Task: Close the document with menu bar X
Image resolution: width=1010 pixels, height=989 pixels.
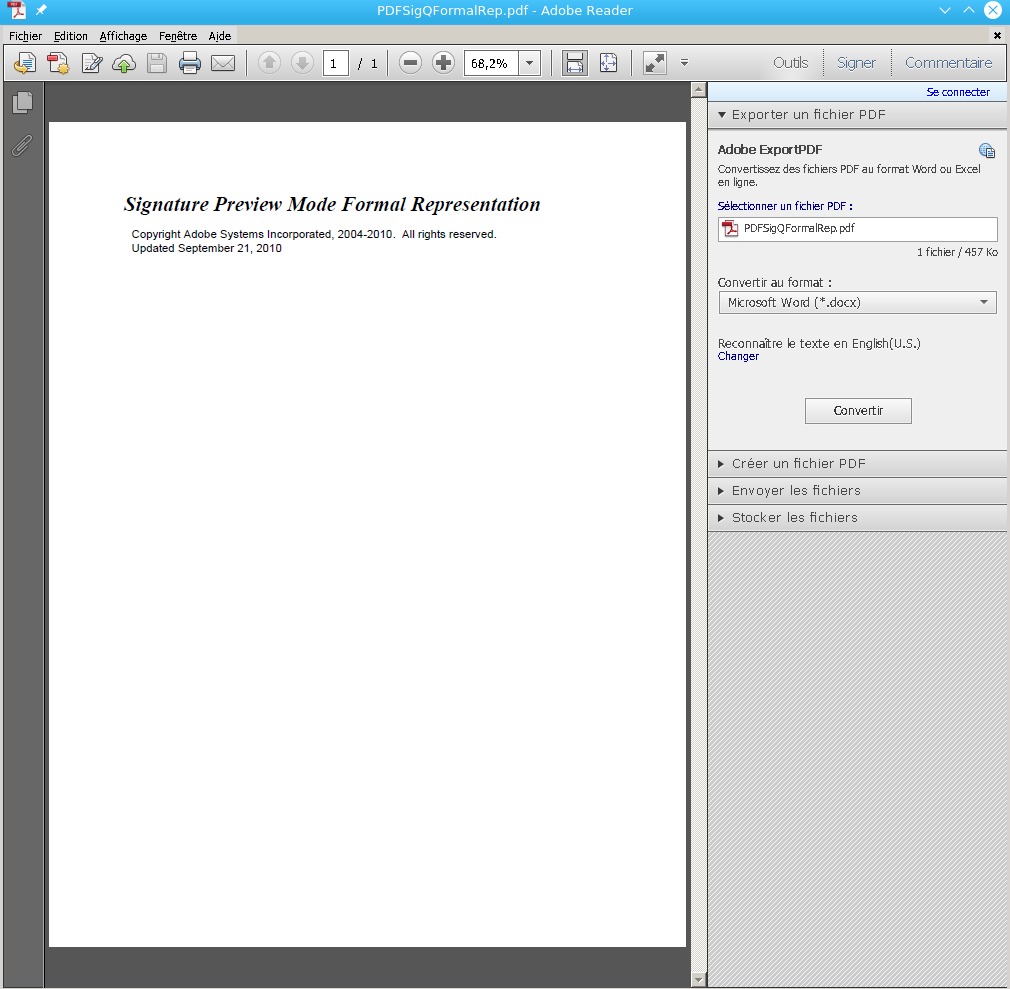Action: pyautogui.click(x=997, y=35)
